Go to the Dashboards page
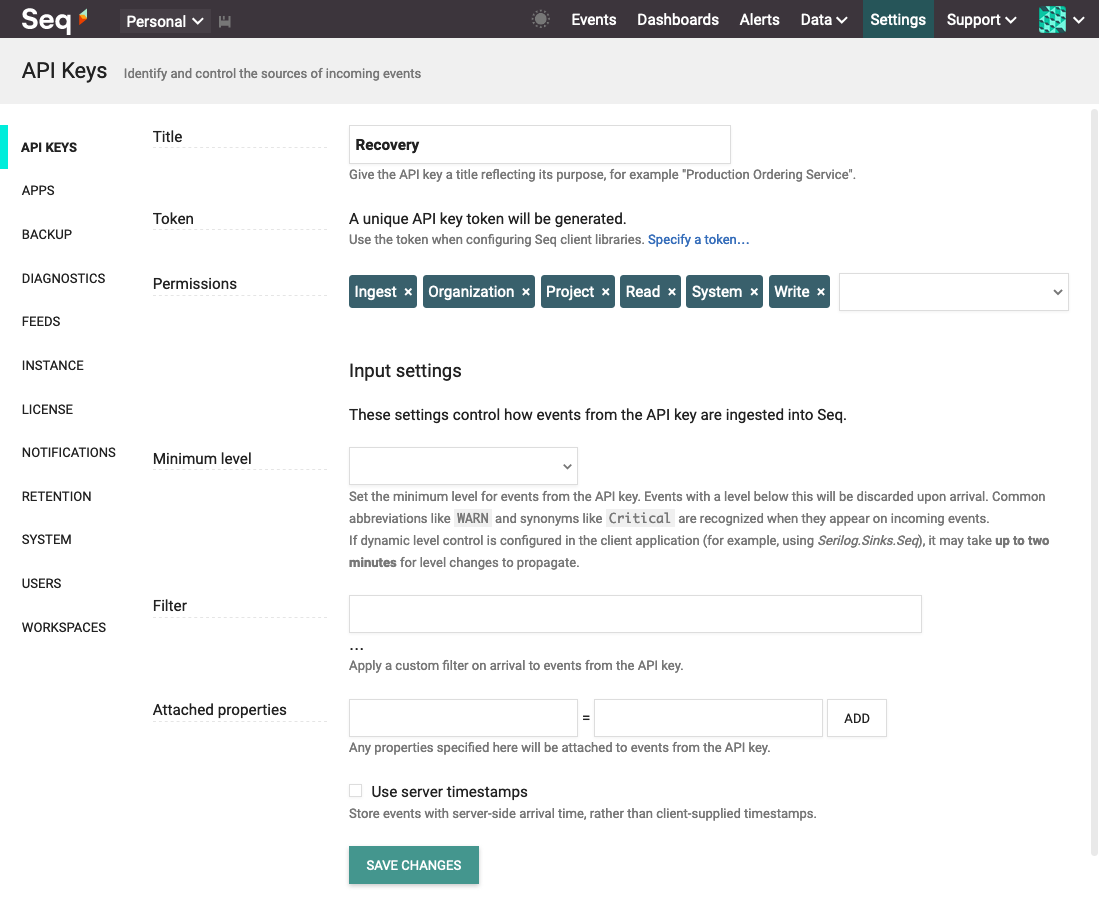This screenshot has width=1099, height=913. pyautogui.click(x=678, y=20)
